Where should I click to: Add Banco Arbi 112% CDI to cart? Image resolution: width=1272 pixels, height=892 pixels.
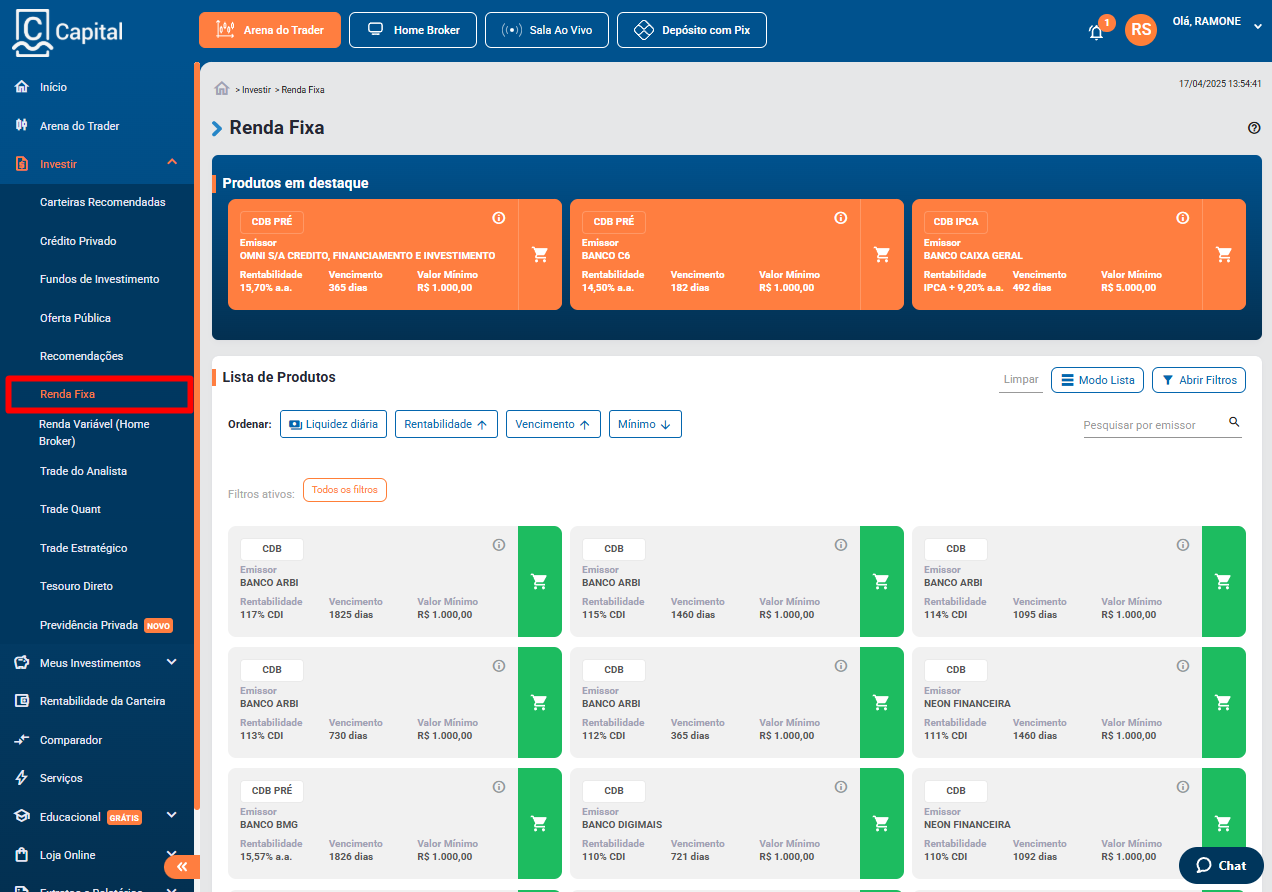(x=882, y=702)
